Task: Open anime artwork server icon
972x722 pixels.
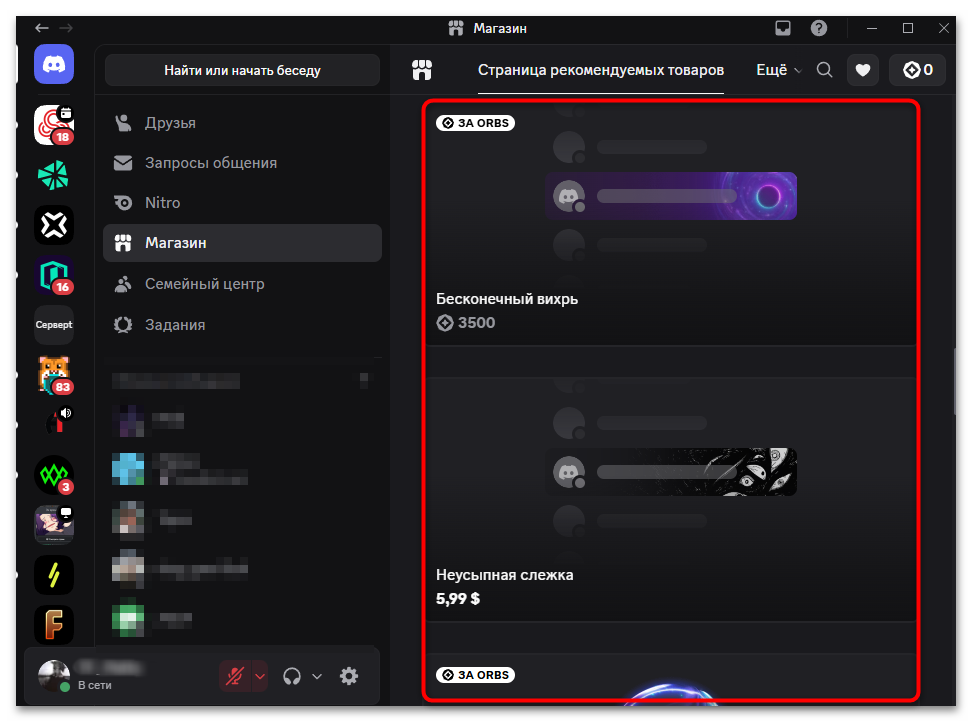Action: 54,525
